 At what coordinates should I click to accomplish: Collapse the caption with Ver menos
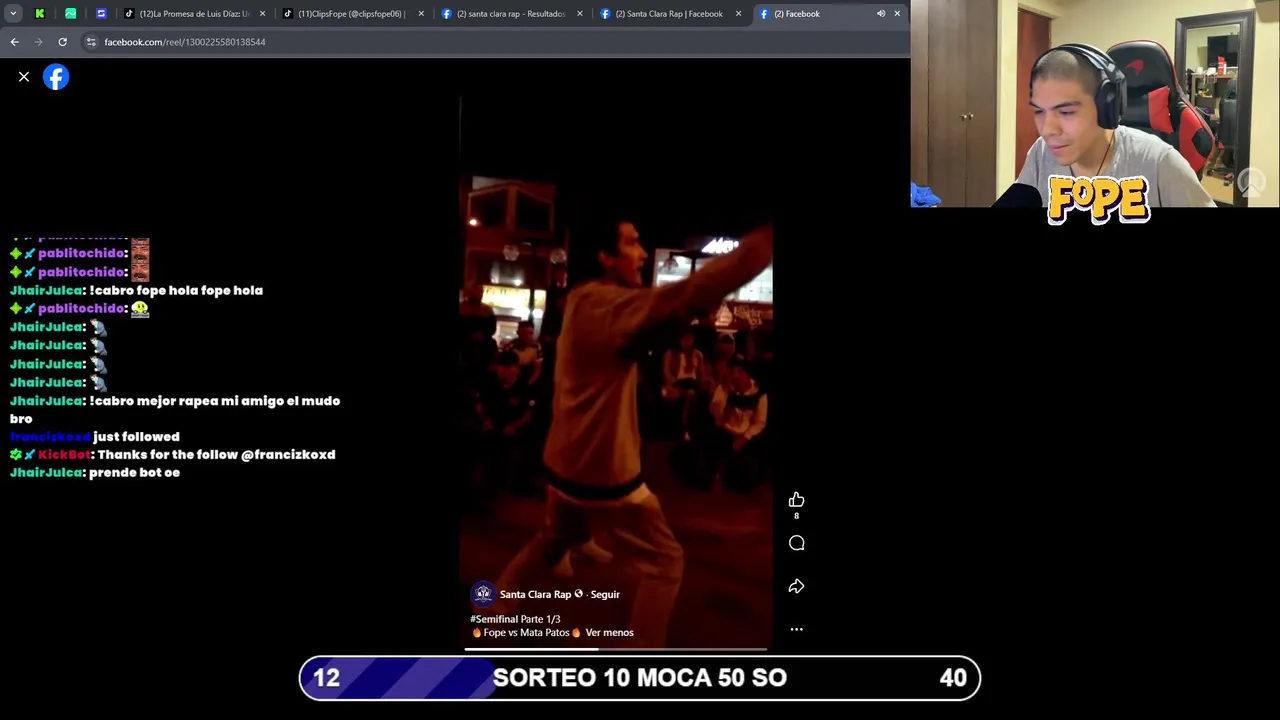tap(609, 632)
